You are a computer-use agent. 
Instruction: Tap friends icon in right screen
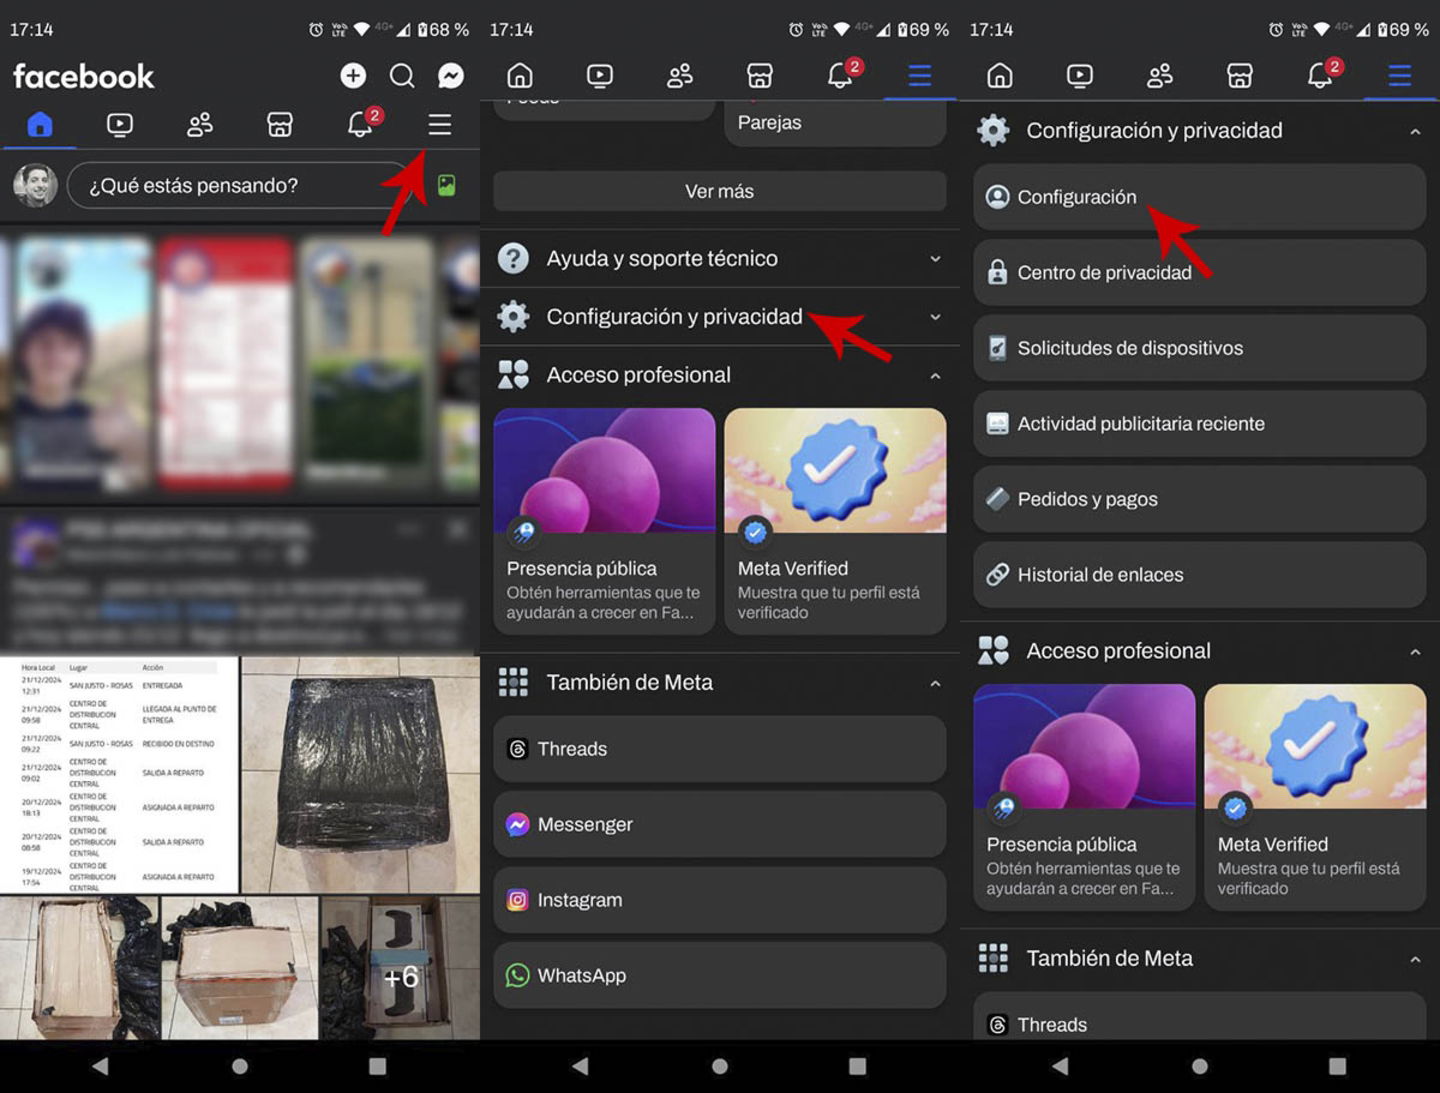(1160, 75)
